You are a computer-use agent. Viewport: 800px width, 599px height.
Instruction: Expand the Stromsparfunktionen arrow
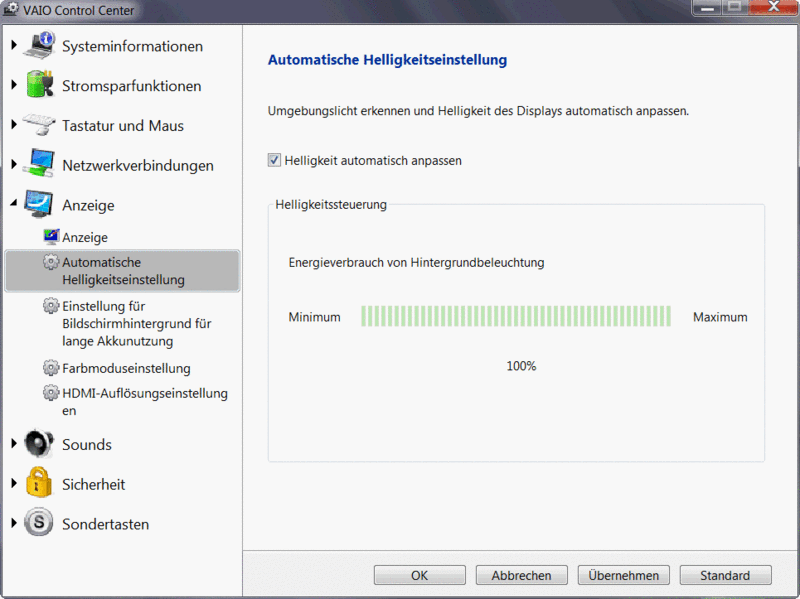click(14, 85)
